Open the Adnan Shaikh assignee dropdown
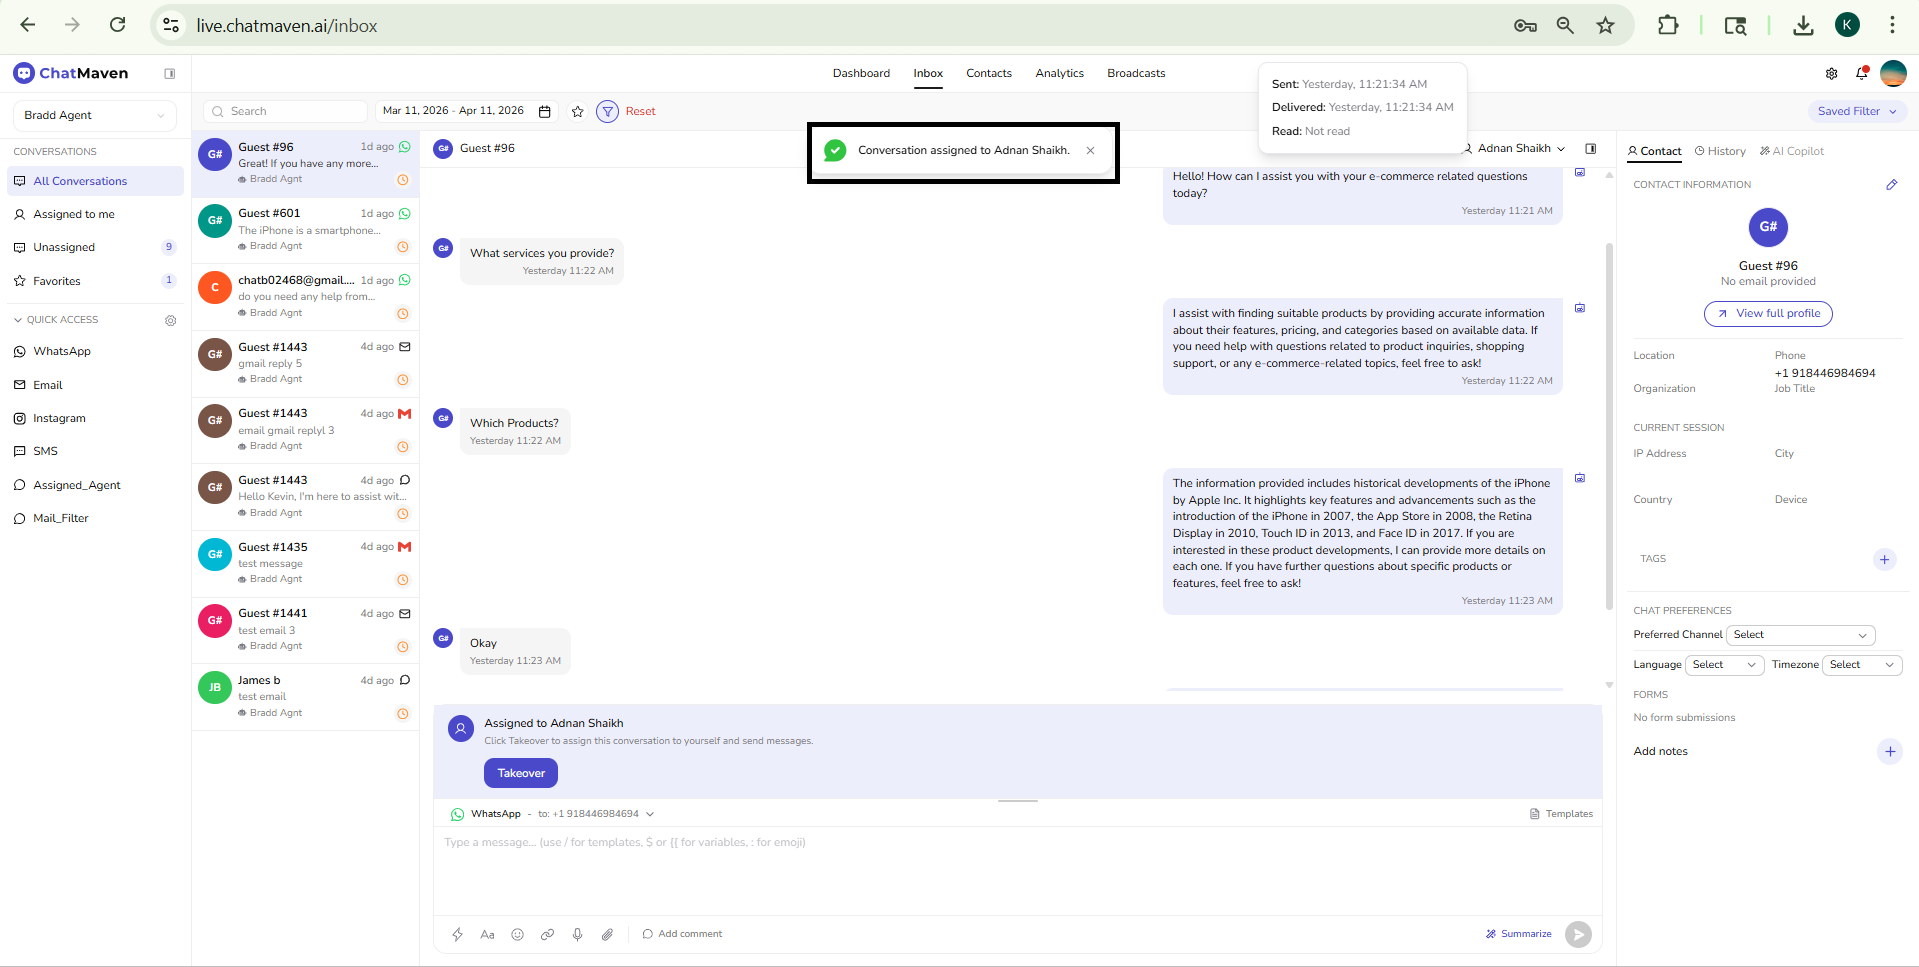The height and width of the screenshot is (967, 1919). click(x=1516, y=148)
